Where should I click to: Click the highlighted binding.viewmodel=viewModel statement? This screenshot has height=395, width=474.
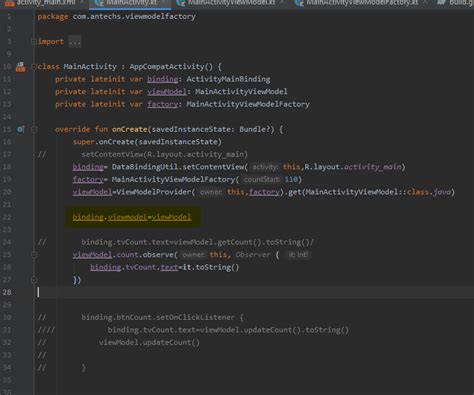pyautogui.click(x=132, y=217)
